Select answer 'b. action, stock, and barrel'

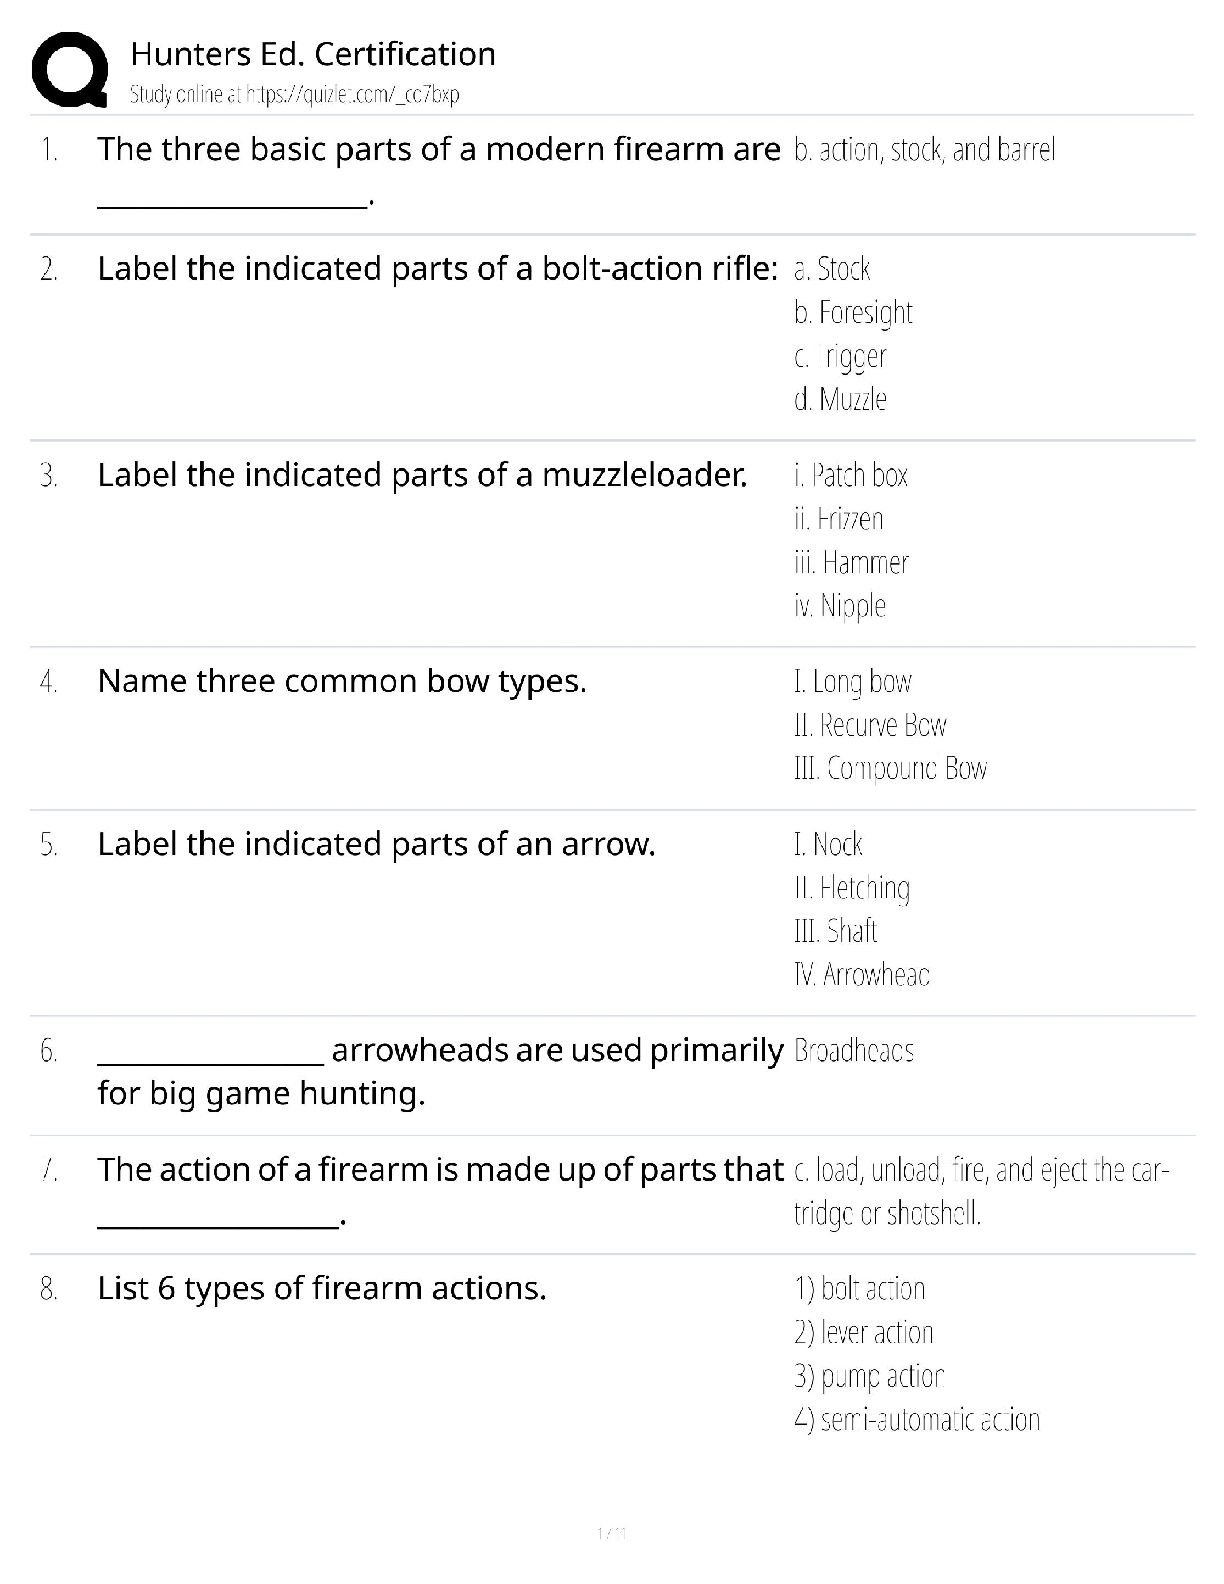(924, 150)
